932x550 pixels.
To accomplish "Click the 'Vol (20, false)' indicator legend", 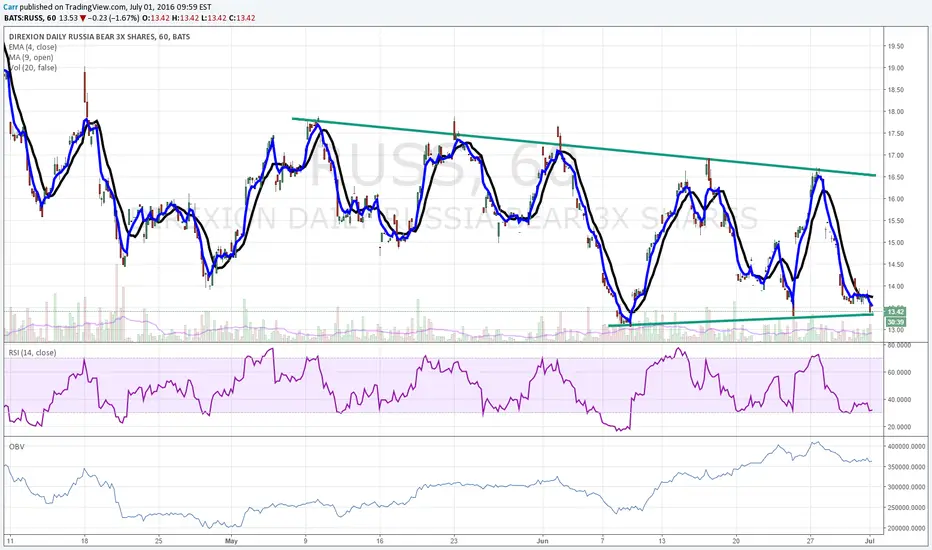I will point(33,68).
